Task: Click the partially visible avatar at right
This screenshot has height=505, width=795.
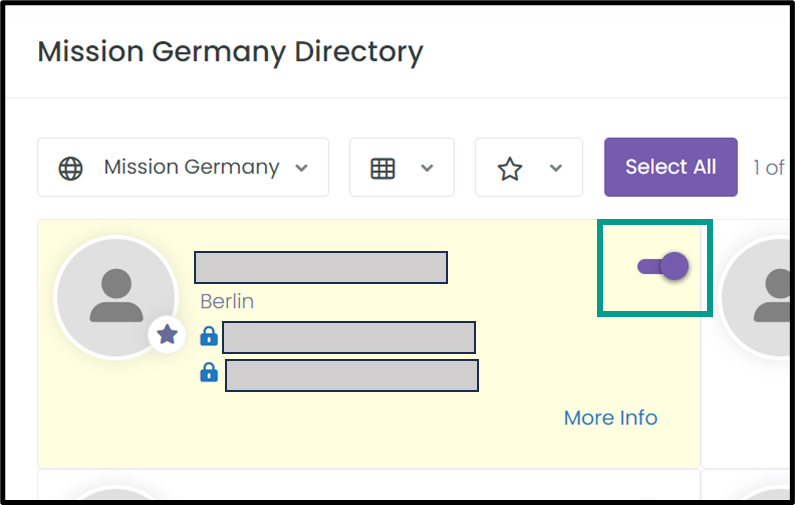Action: click(x=757, y=298)
